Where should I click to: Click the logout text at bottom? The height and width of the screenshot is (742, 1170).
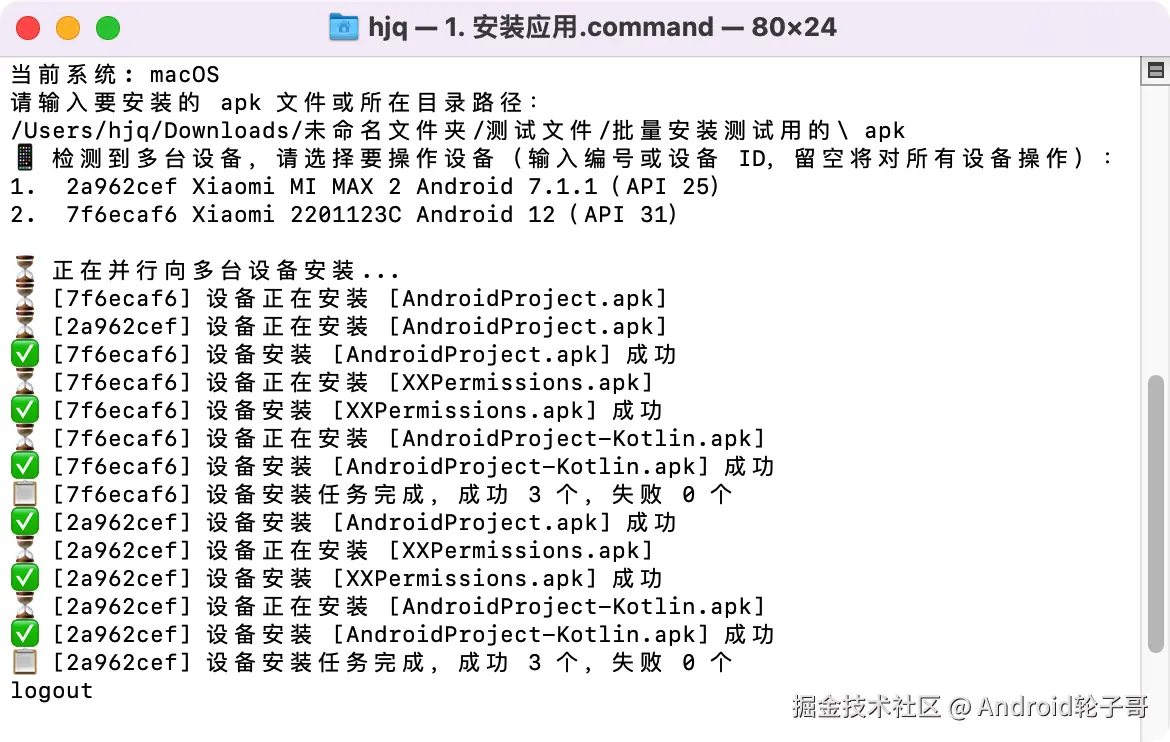point(52,691)
